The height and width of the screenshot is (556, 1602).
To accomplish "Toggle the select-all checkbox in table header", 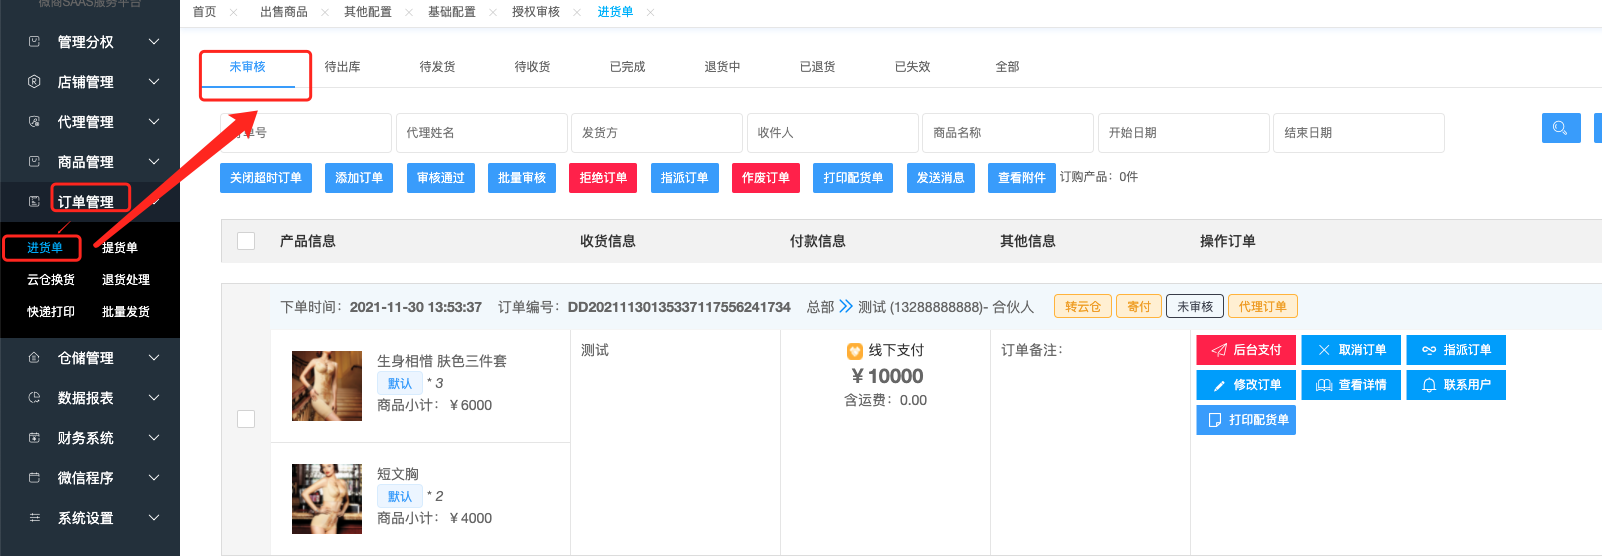I will click(x=246, y=241).
